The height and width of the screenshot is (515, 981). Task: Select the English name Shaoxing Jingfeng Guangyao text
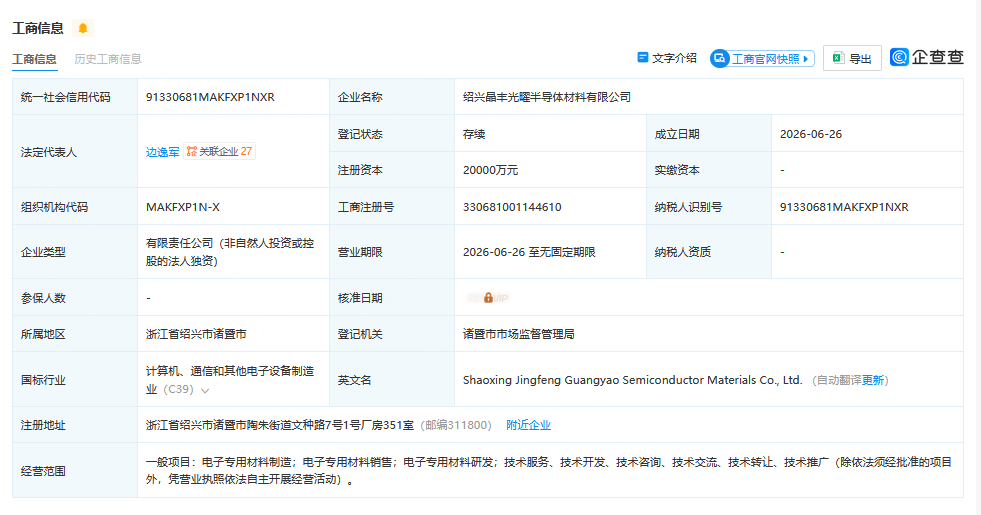coord(633,380)
